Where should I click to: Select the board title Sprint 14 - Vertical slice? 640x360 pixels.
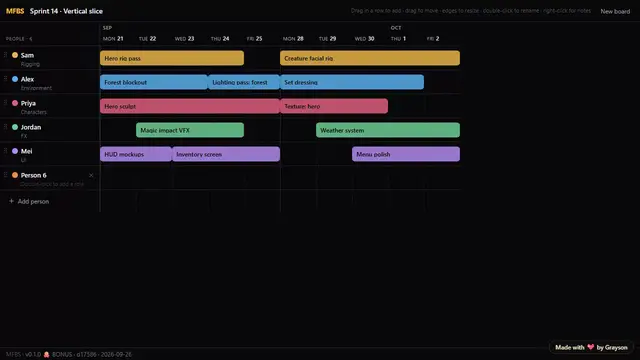[66, 11]
